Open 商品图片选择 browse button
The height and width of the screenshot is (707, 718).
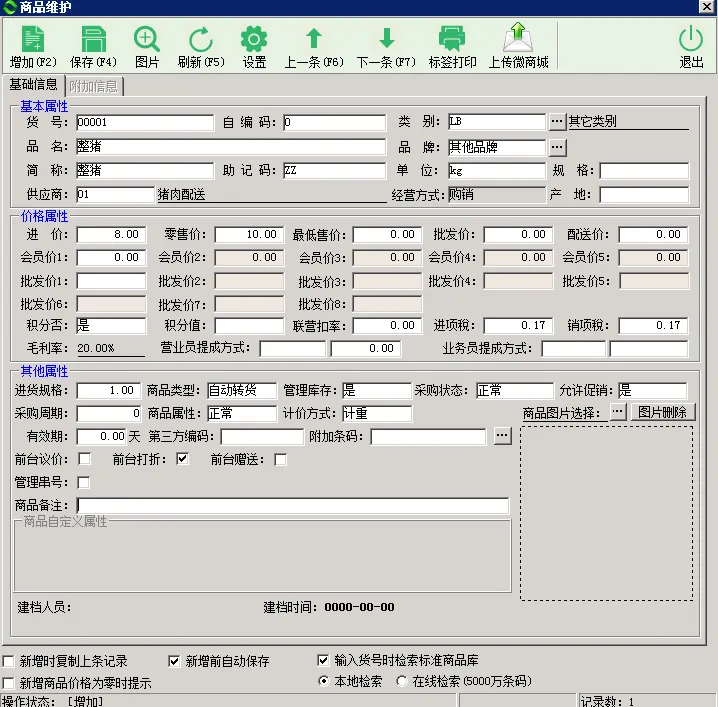click(x=618, y=412)
